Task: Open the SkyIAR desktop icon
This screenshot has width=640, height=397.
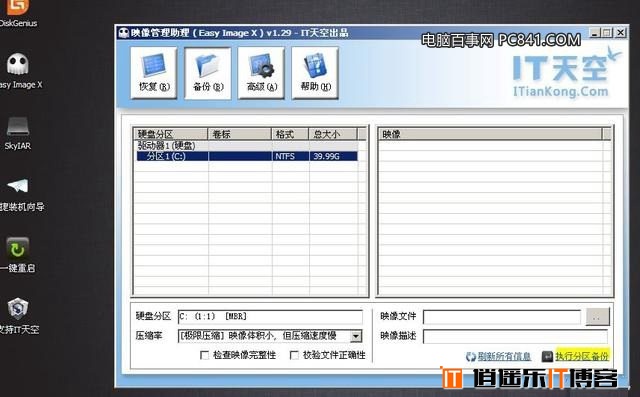Action: (18, 133)
